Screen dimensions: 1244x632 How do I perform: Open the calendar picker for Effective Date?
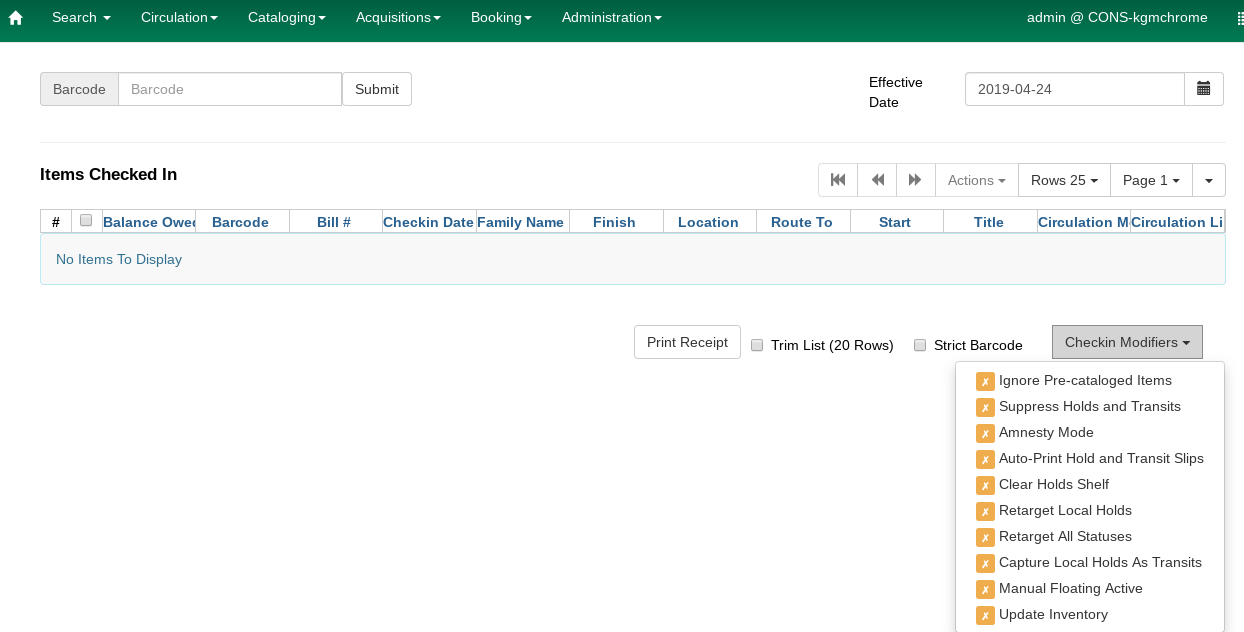(x=1204, y=89)
